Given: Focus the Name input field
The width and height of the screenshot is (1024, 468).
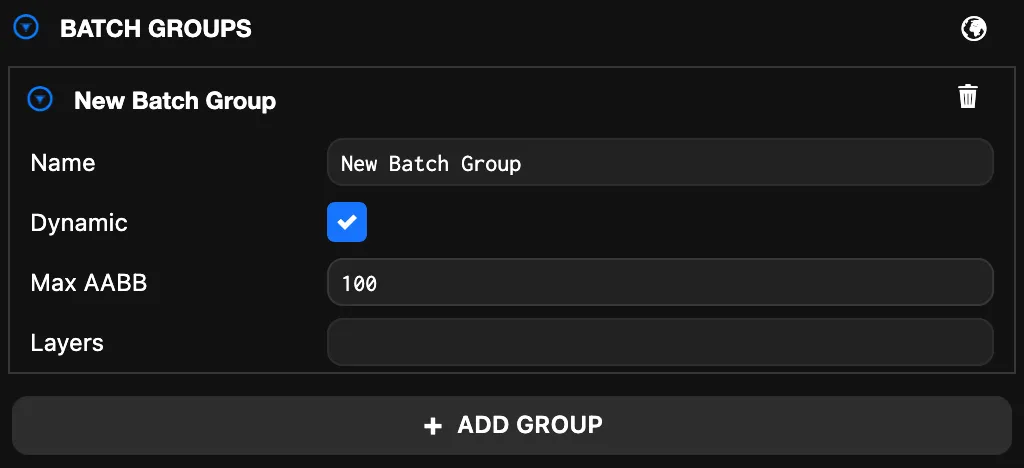Looking at the screenshot, I should pos(660,162).
